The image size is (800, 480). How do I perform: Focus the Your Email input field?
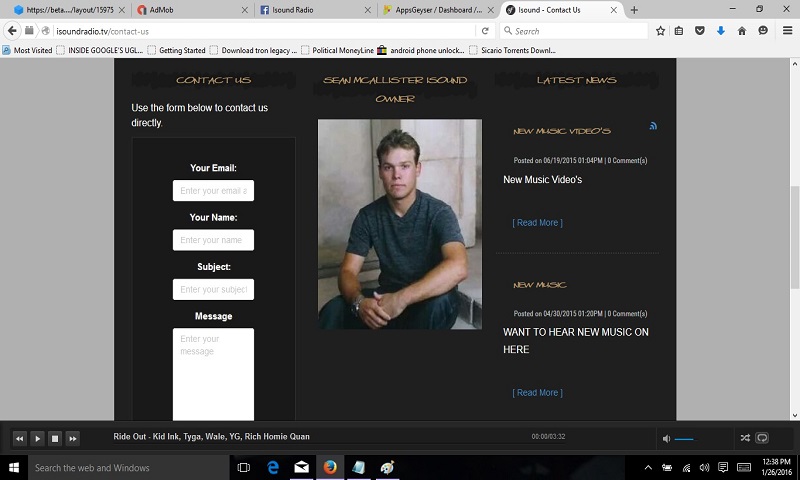point(213,191)
